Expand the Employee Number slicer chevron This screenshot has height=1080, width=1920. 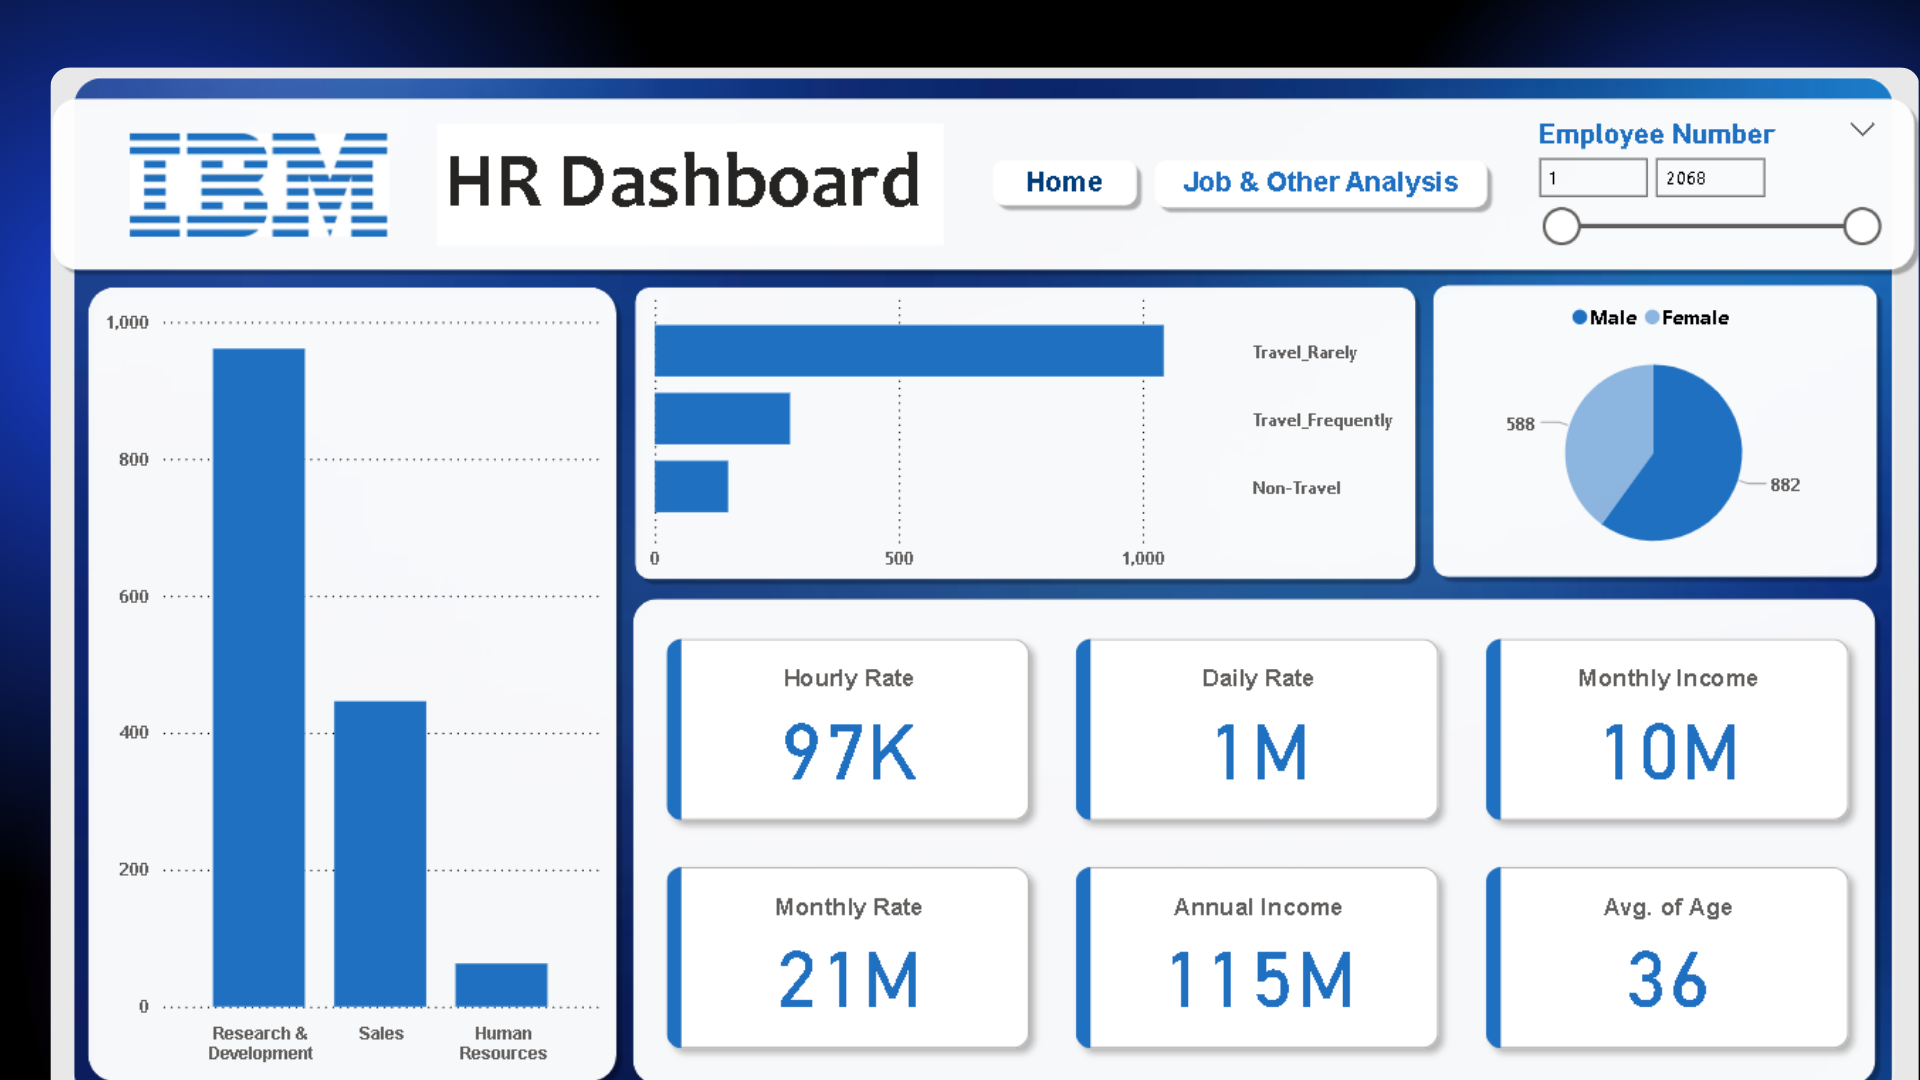[x=1861, y=130]
